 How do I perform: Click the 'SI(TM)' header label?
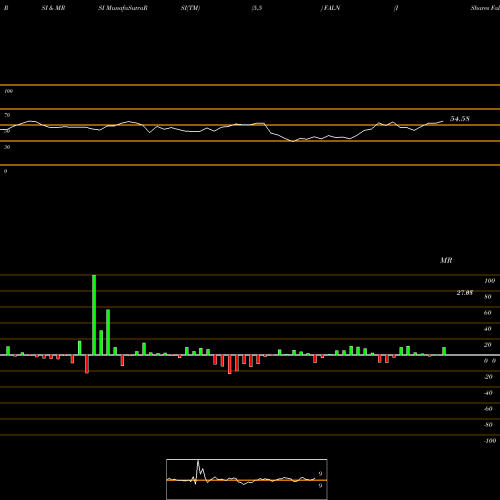tap(190, 8)
